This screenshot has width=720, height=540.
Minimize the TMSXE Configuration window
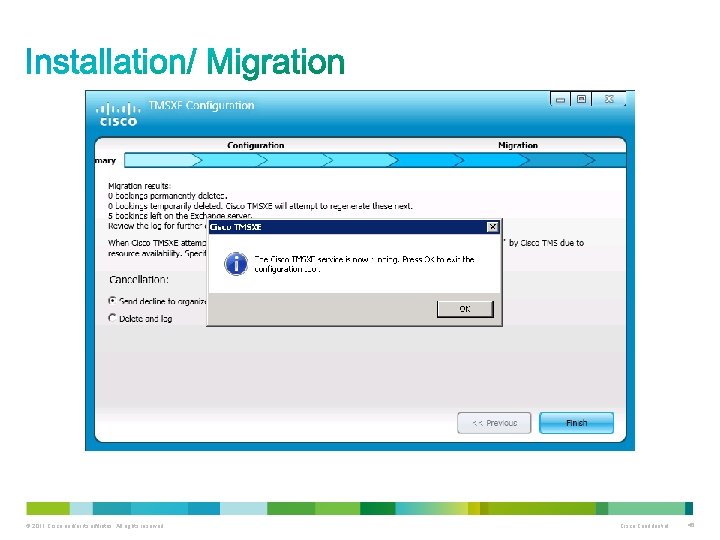[x=560, y=99]
